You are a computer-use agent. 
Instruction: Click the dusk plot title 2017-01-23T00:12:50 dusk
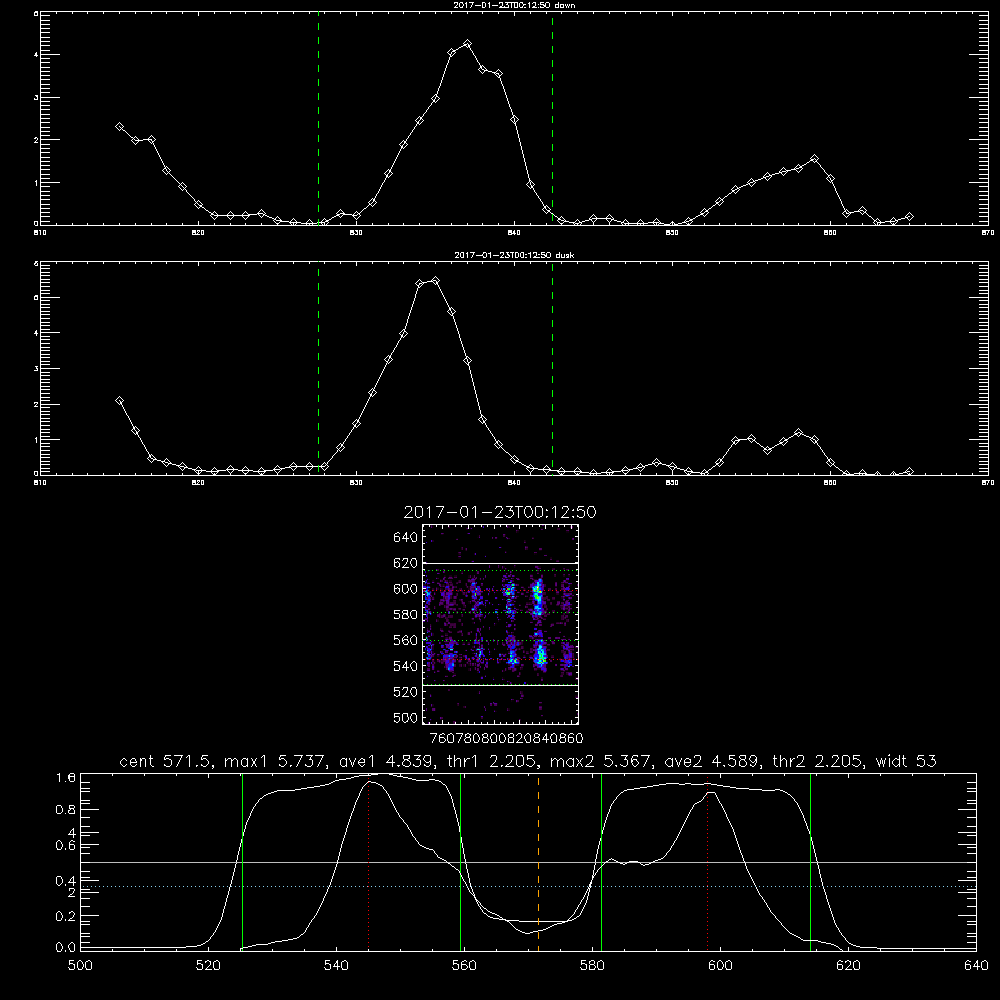[x=514, y=255]
